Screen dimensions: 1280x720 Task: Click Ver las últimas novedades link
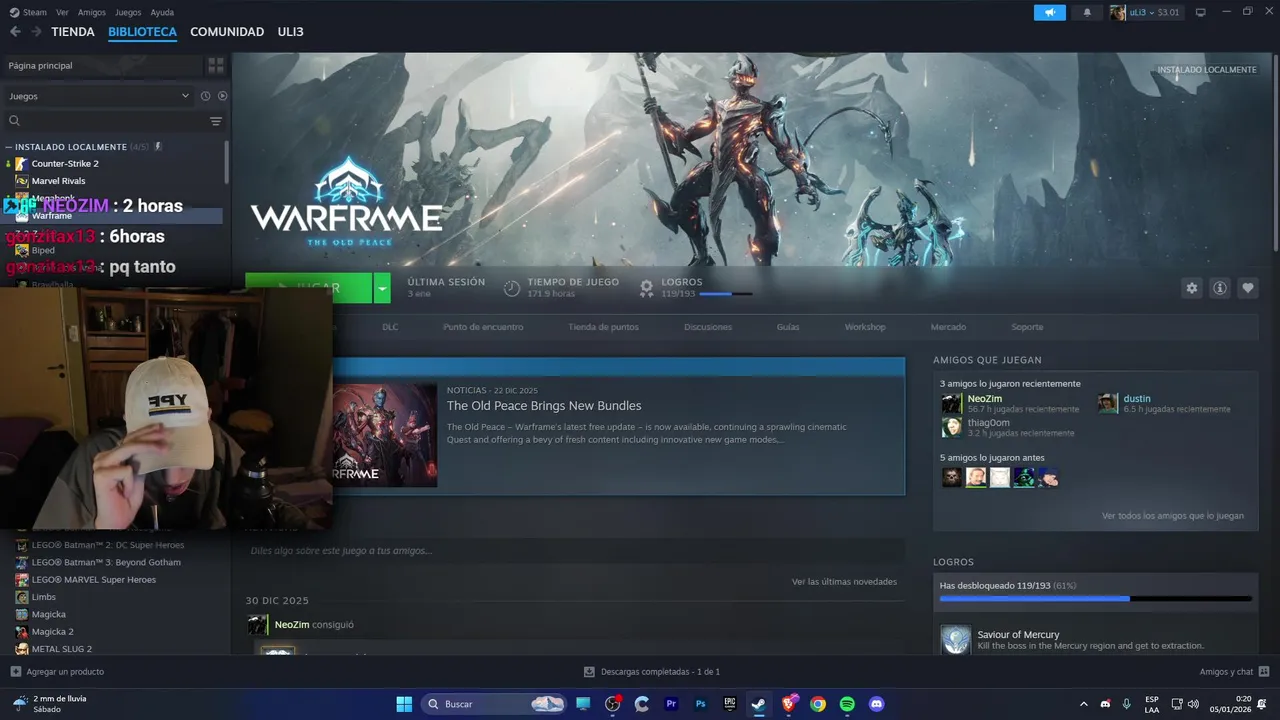pos(844,582)
